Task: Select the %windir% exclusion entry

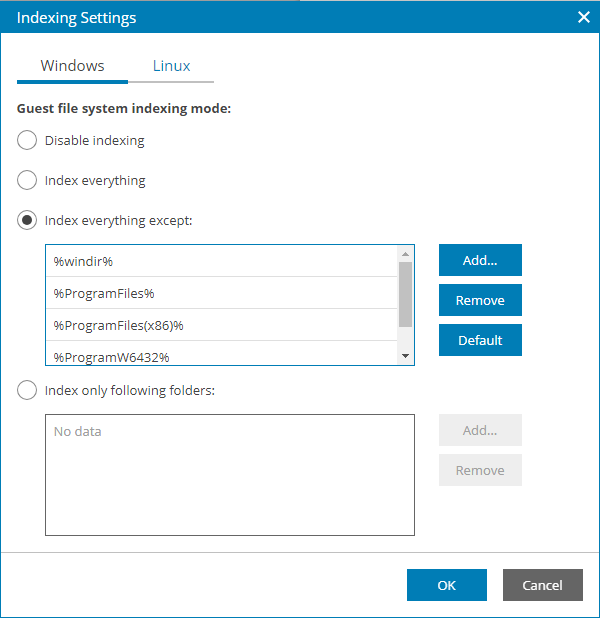Action: point(220,261)
